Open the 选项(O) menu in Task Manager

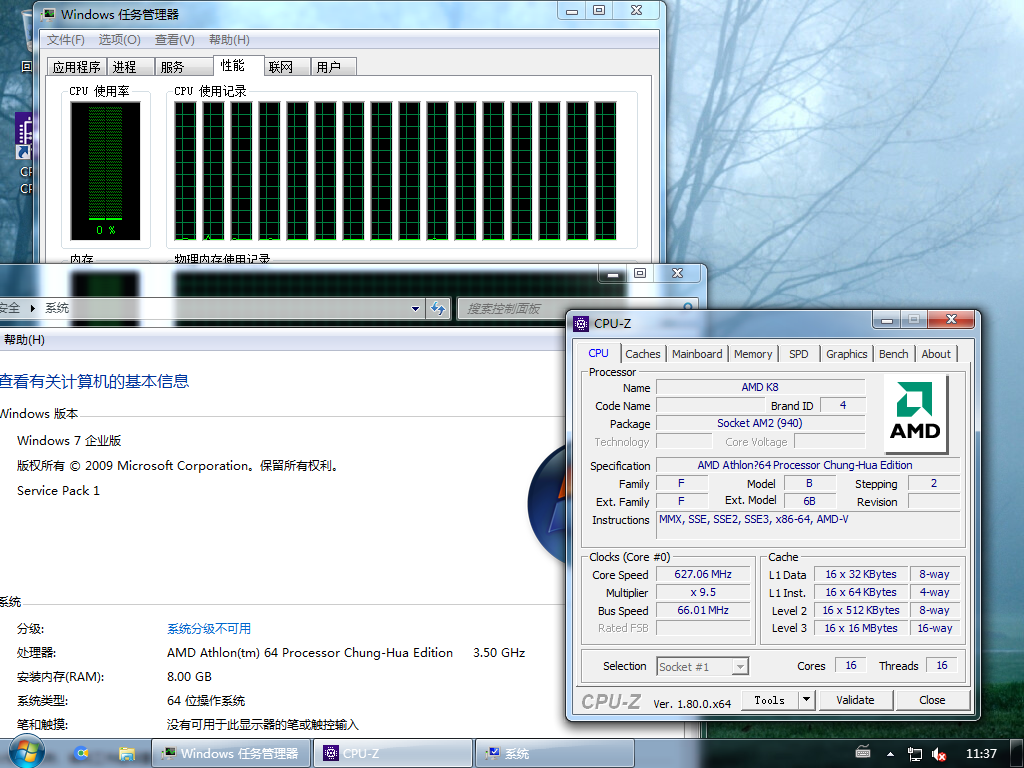pyautogui.click(x=120, y=39)
